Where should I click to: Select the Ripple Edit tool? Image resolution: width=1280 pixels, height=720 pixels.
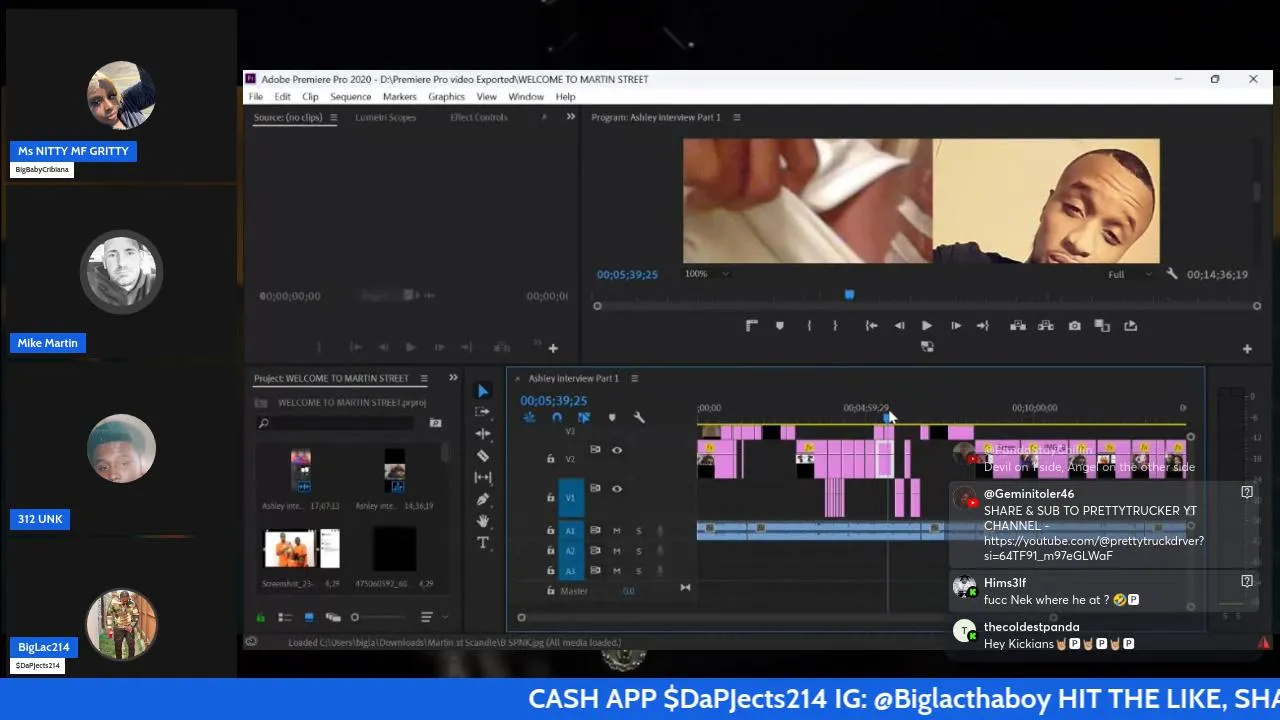(x=483, y=434)
